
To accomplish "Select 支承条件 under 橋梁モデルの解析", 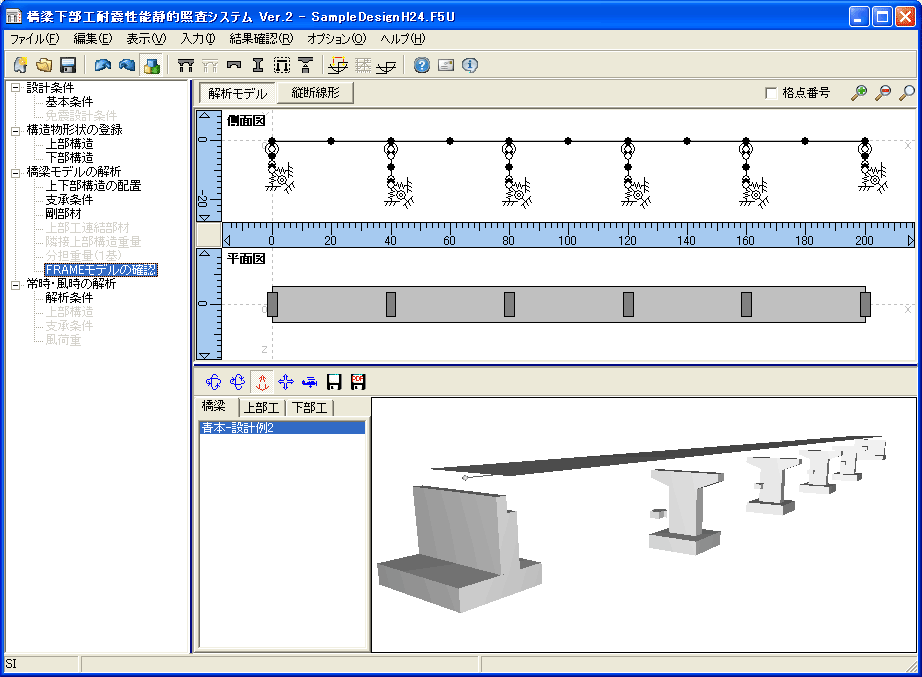I will (x=69, y=200).
